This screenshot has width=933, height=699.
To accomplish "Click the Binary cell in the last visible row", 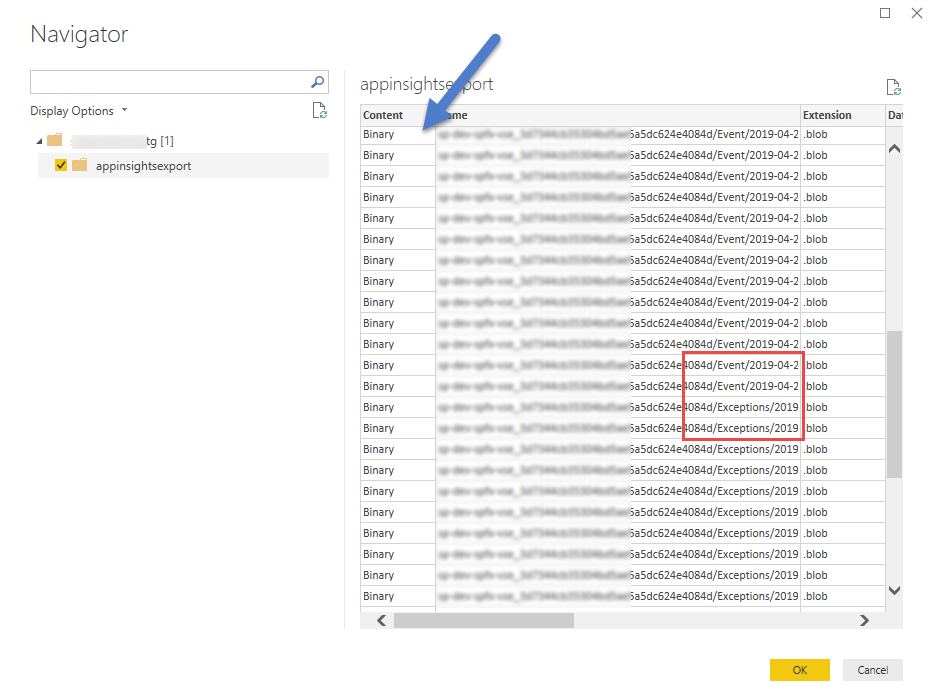I will click(397, 596).
